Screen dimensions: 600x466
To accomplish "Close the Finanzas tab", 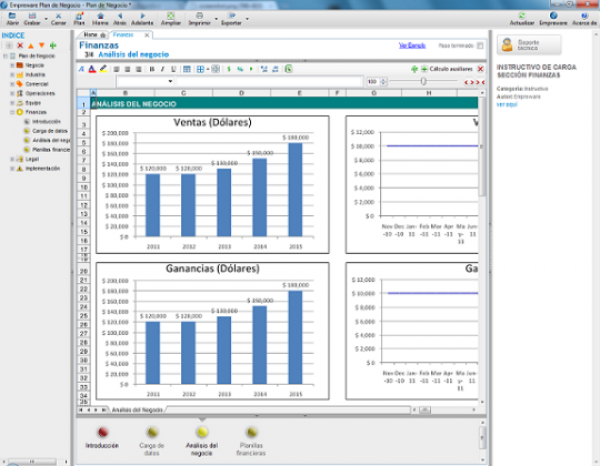I will pos(147,35).
